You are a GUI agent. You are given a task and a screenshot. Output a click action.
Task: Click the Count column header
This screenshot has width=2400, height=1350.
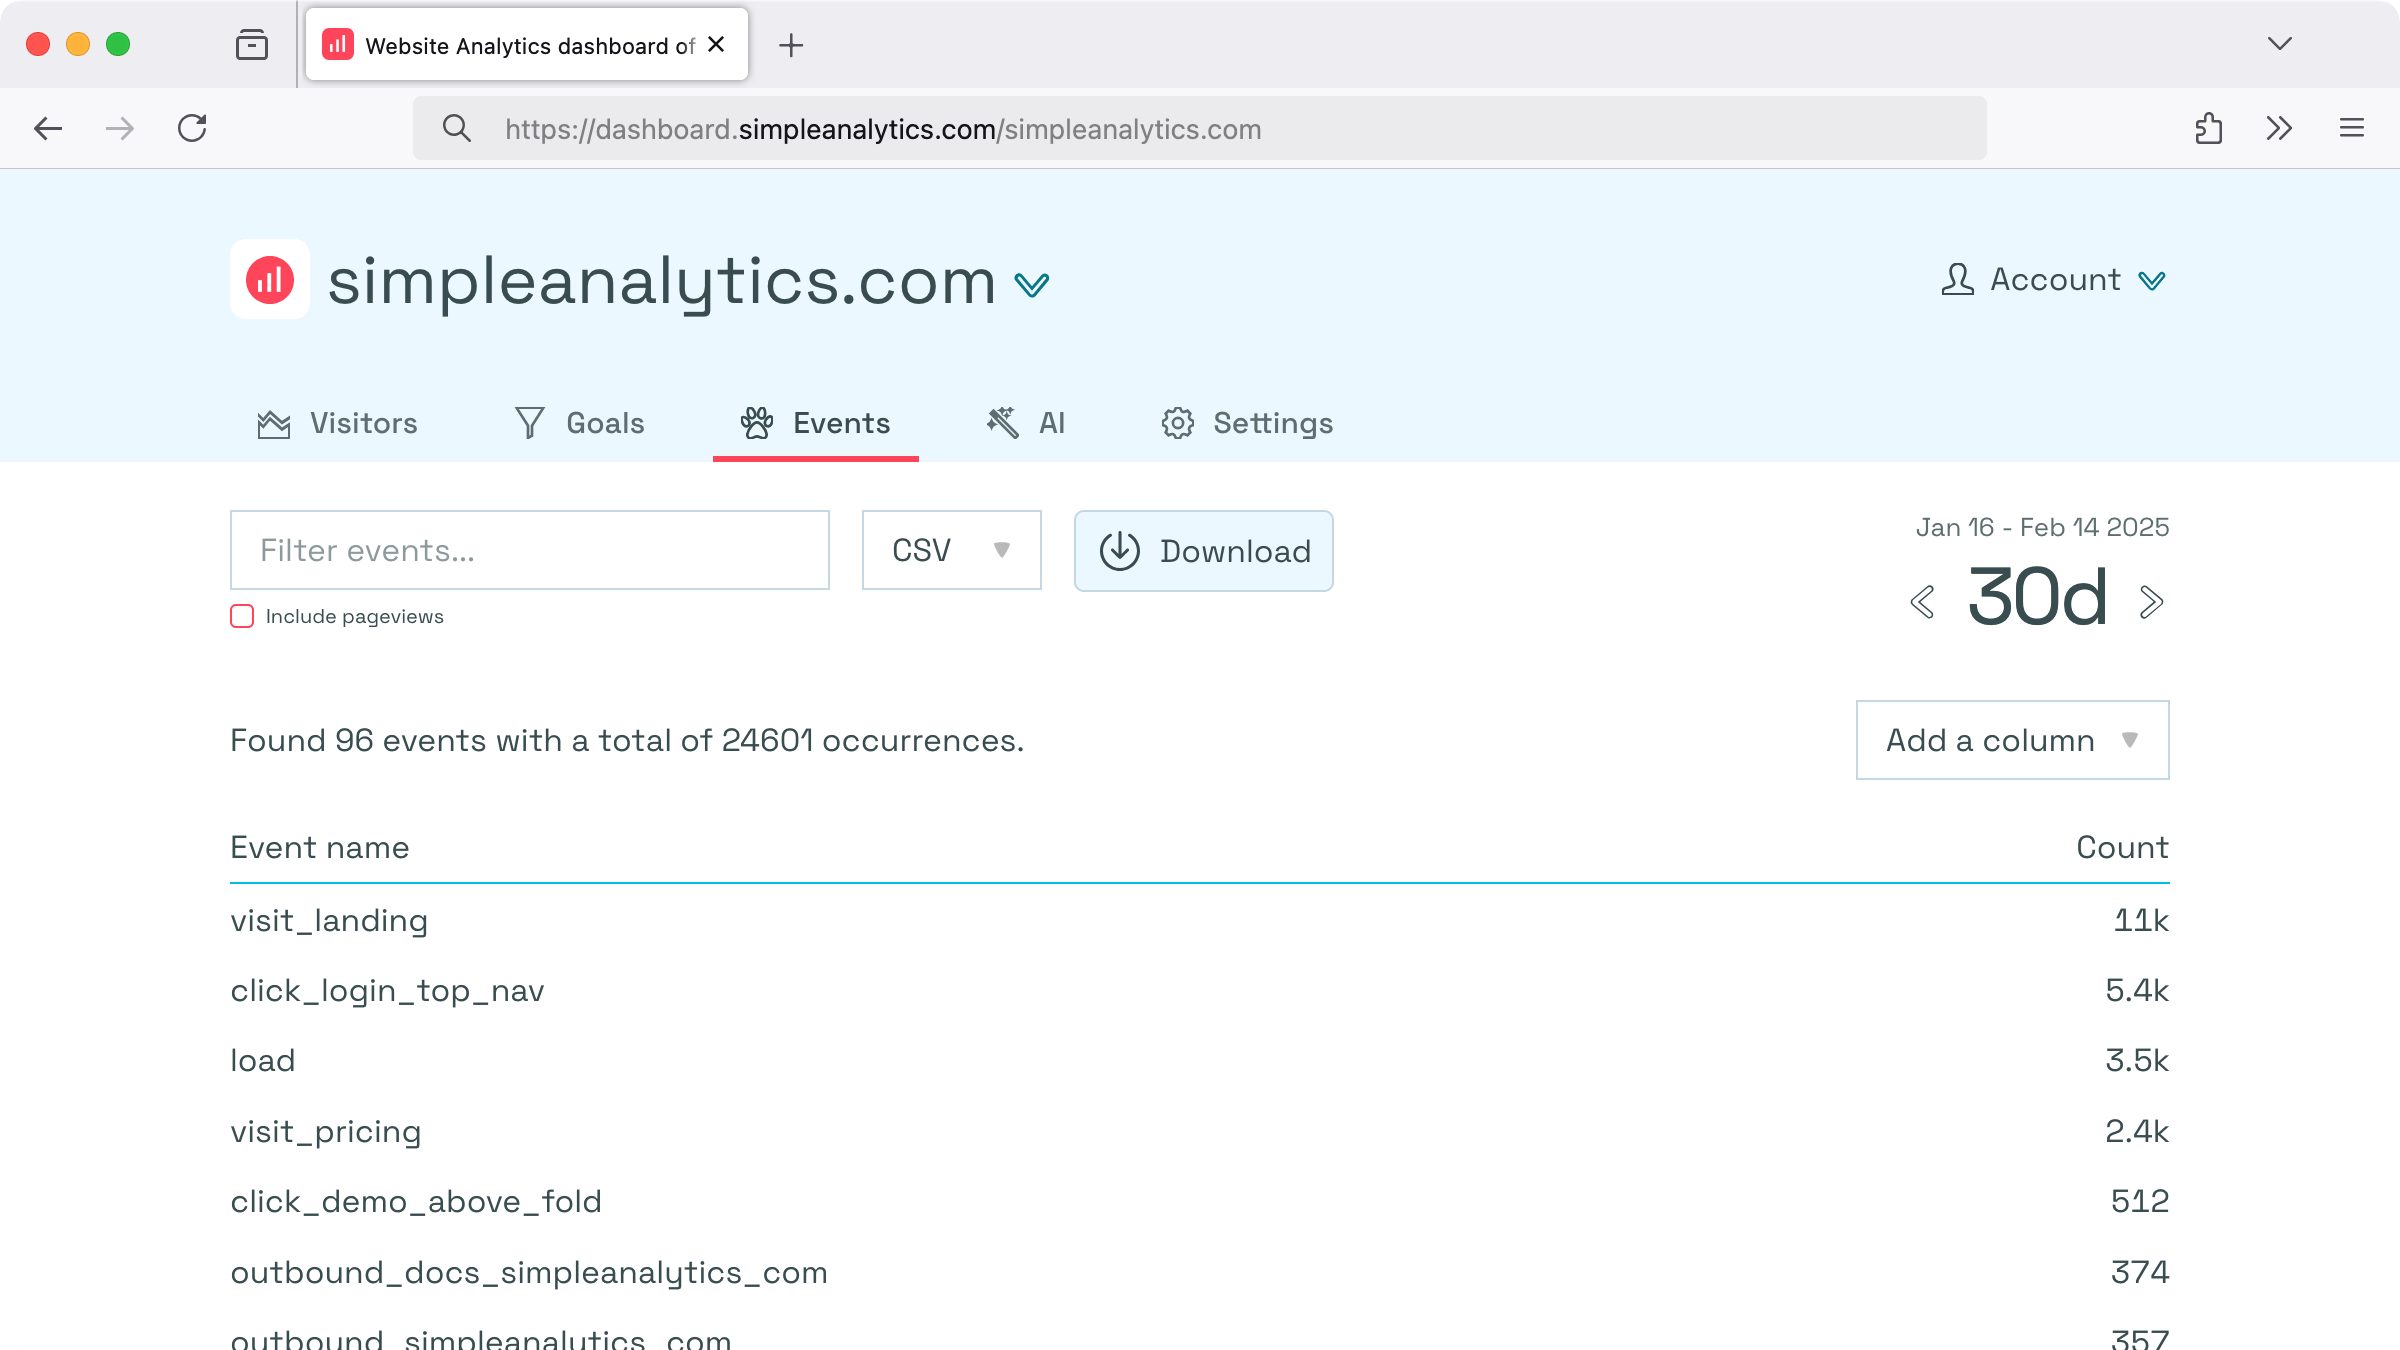point(2122,847)
